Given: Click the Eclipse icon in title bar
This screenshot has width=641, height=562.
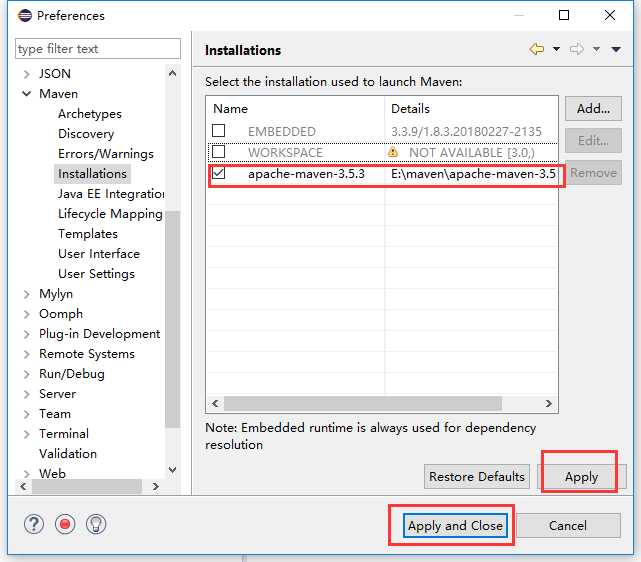Looking at the screenshot, I should (24, 15).
